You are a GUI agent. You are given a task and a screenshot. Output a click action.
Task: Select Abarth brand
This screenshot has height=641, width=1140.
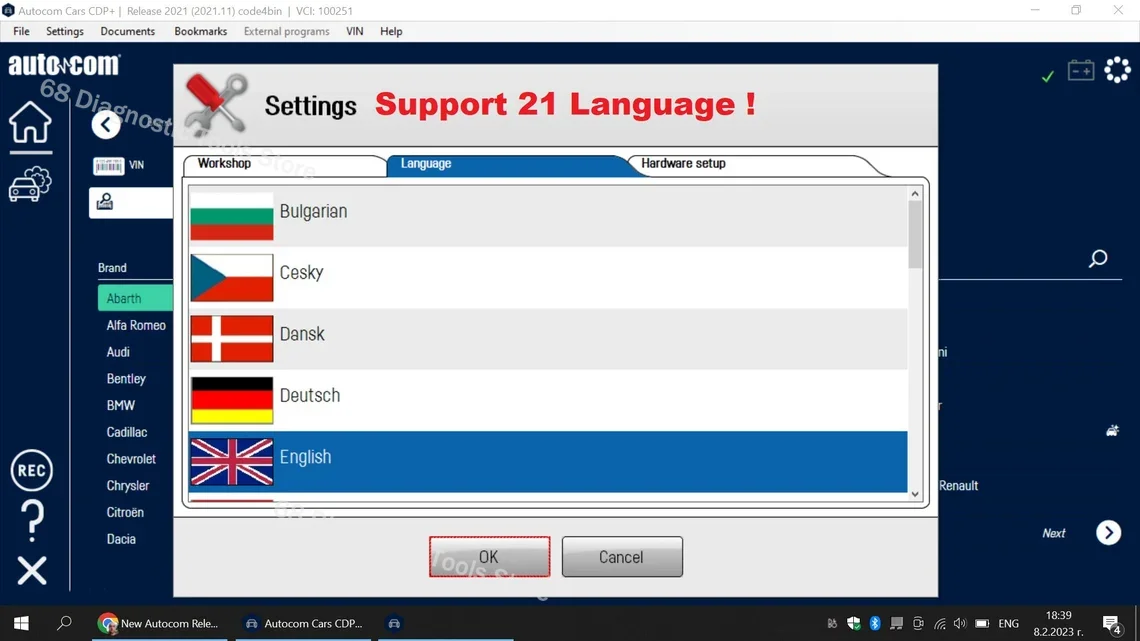coord(135,299)
